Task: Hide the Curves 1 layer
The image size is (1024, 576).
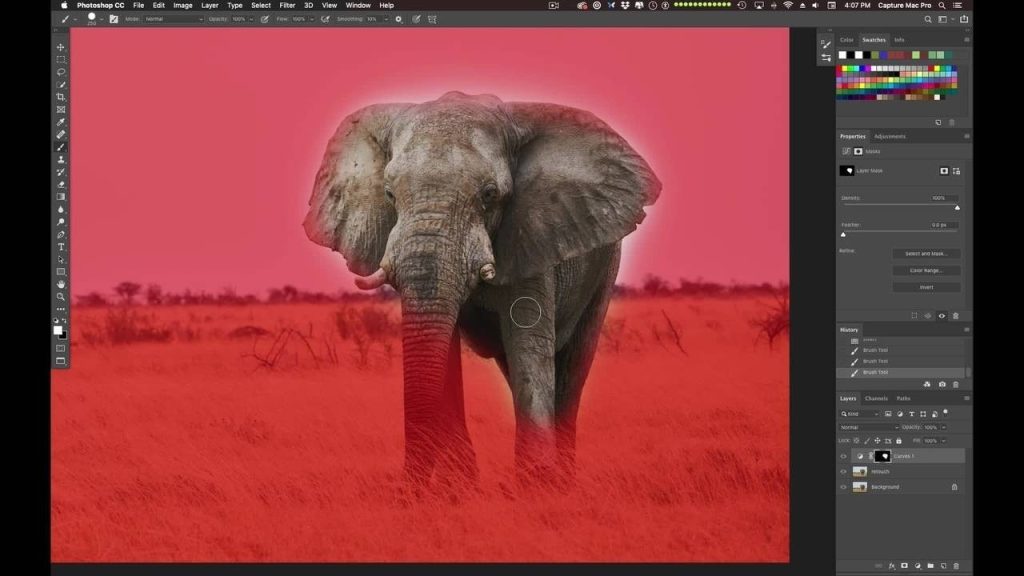Action: (x=843, y=456)
